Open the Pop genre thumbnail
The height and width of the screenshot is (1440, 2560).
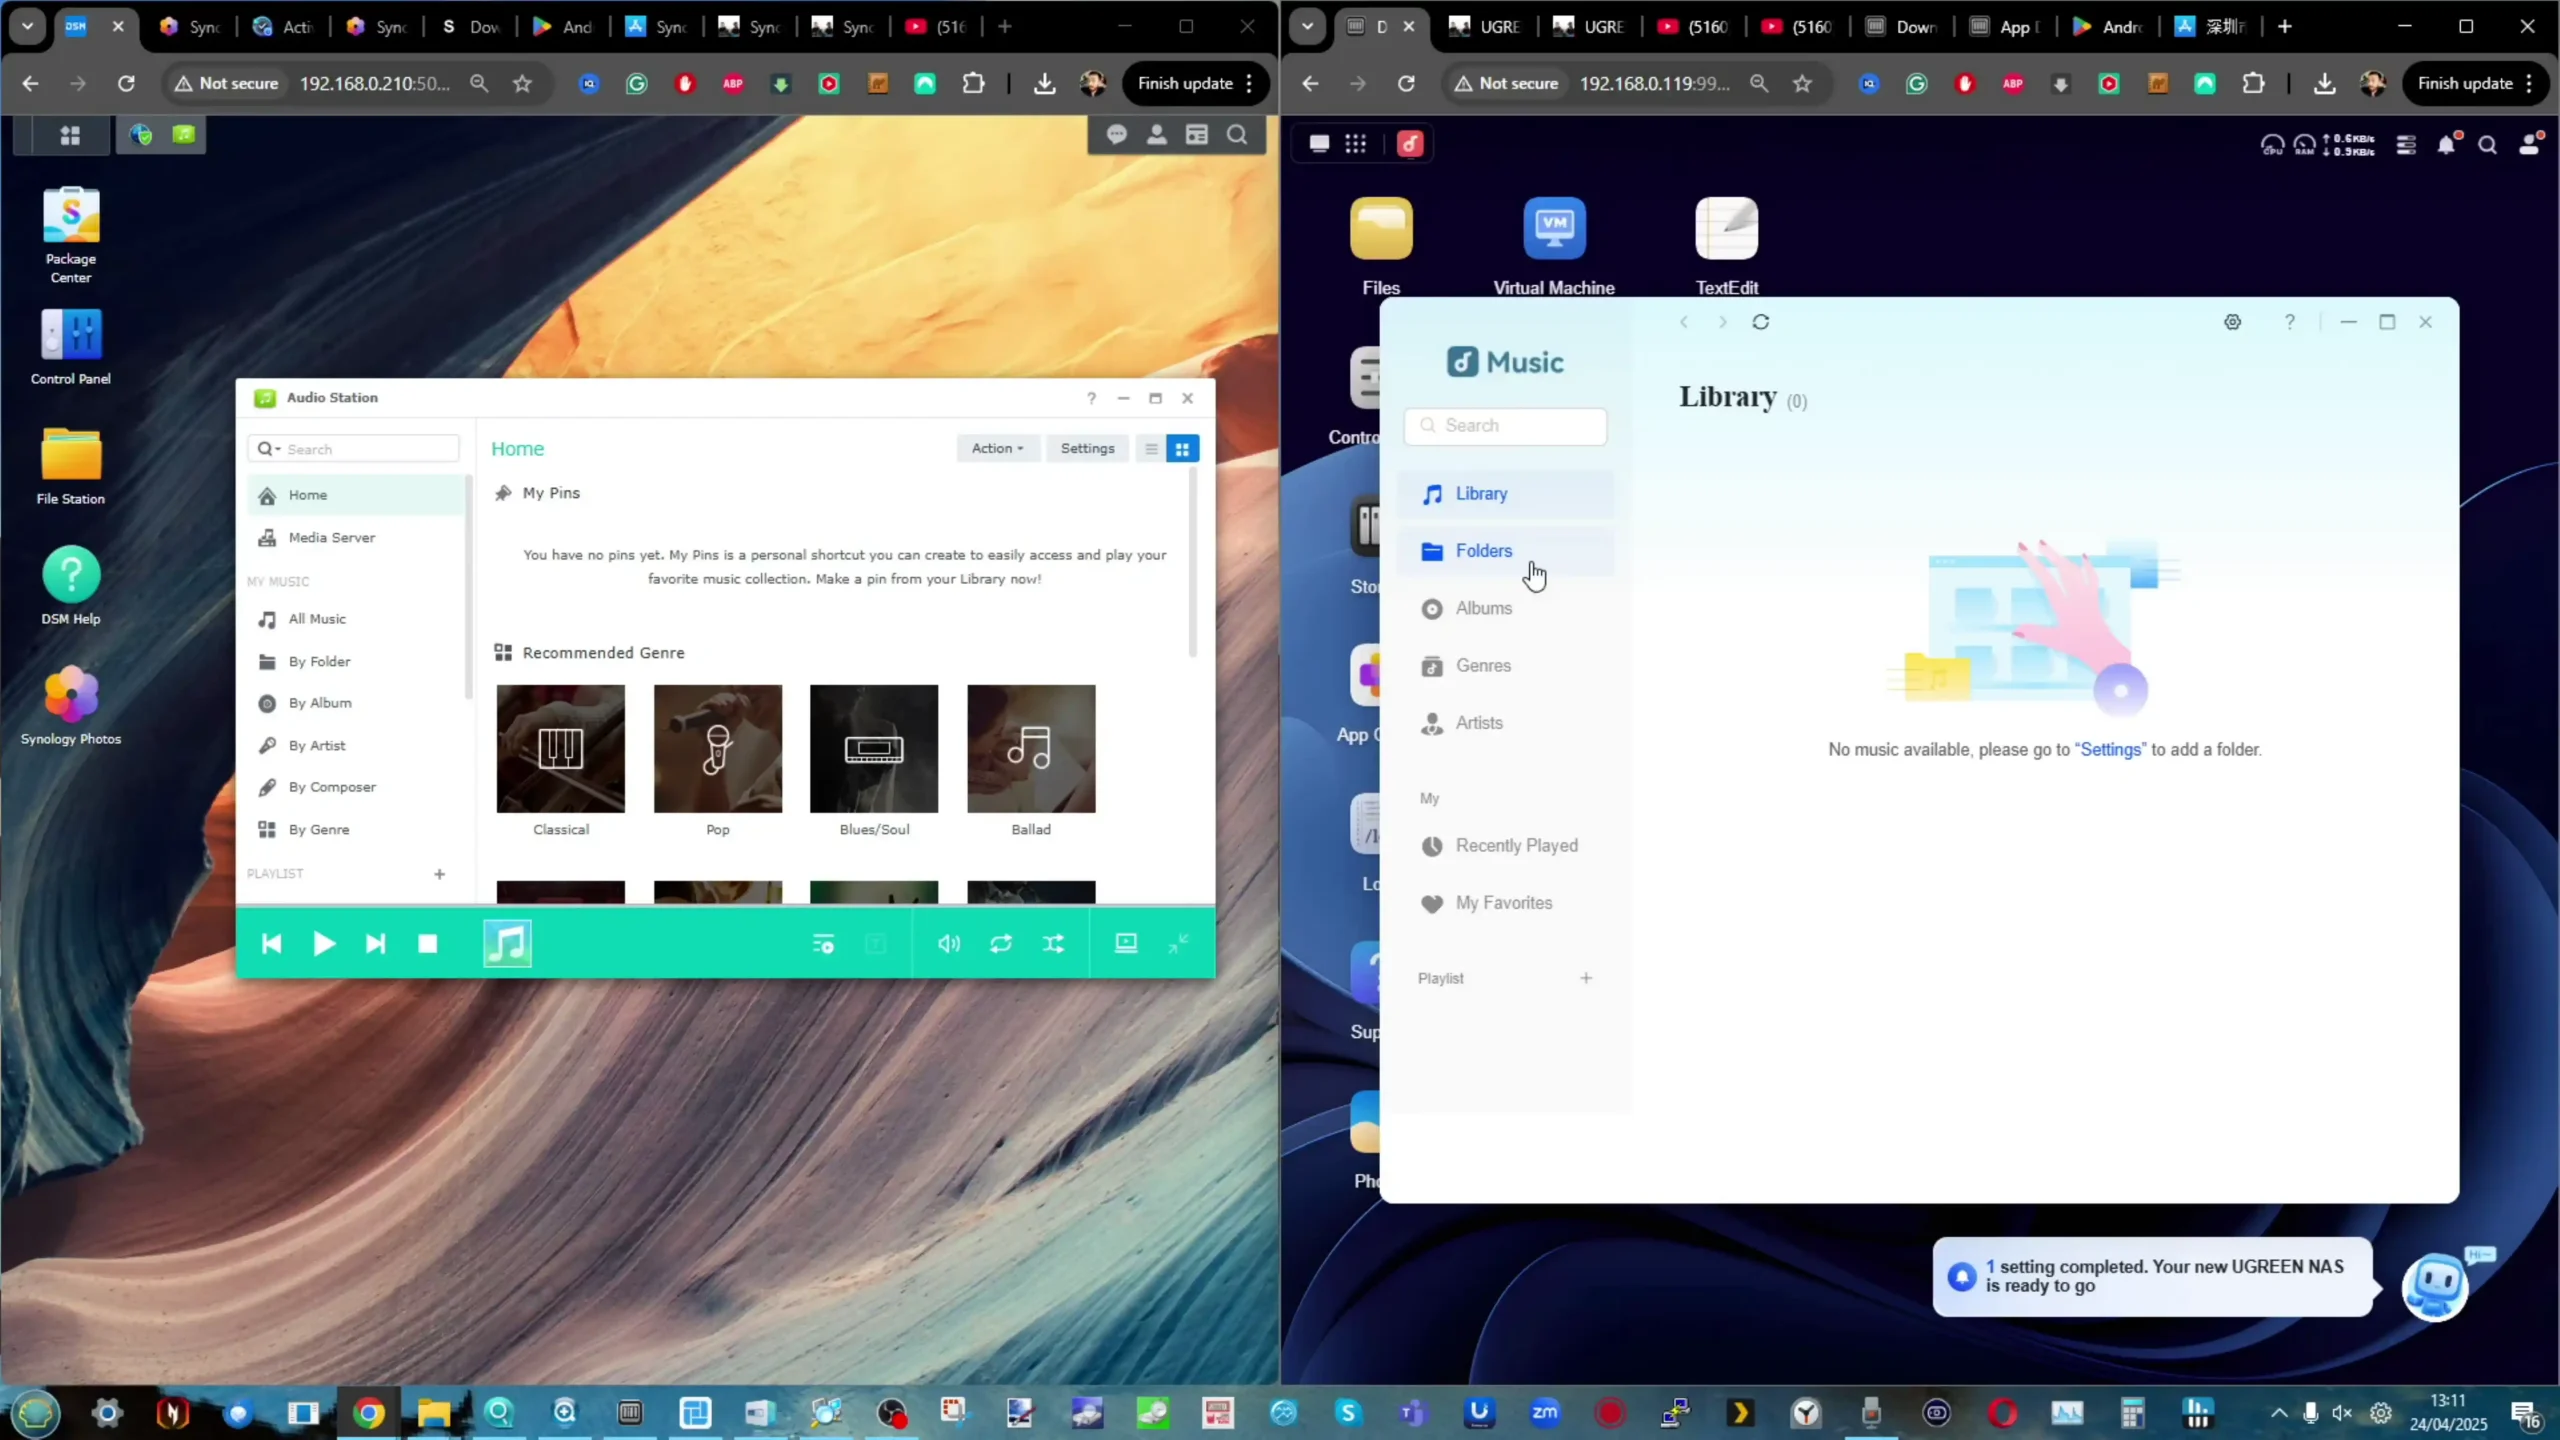[718, 749]
